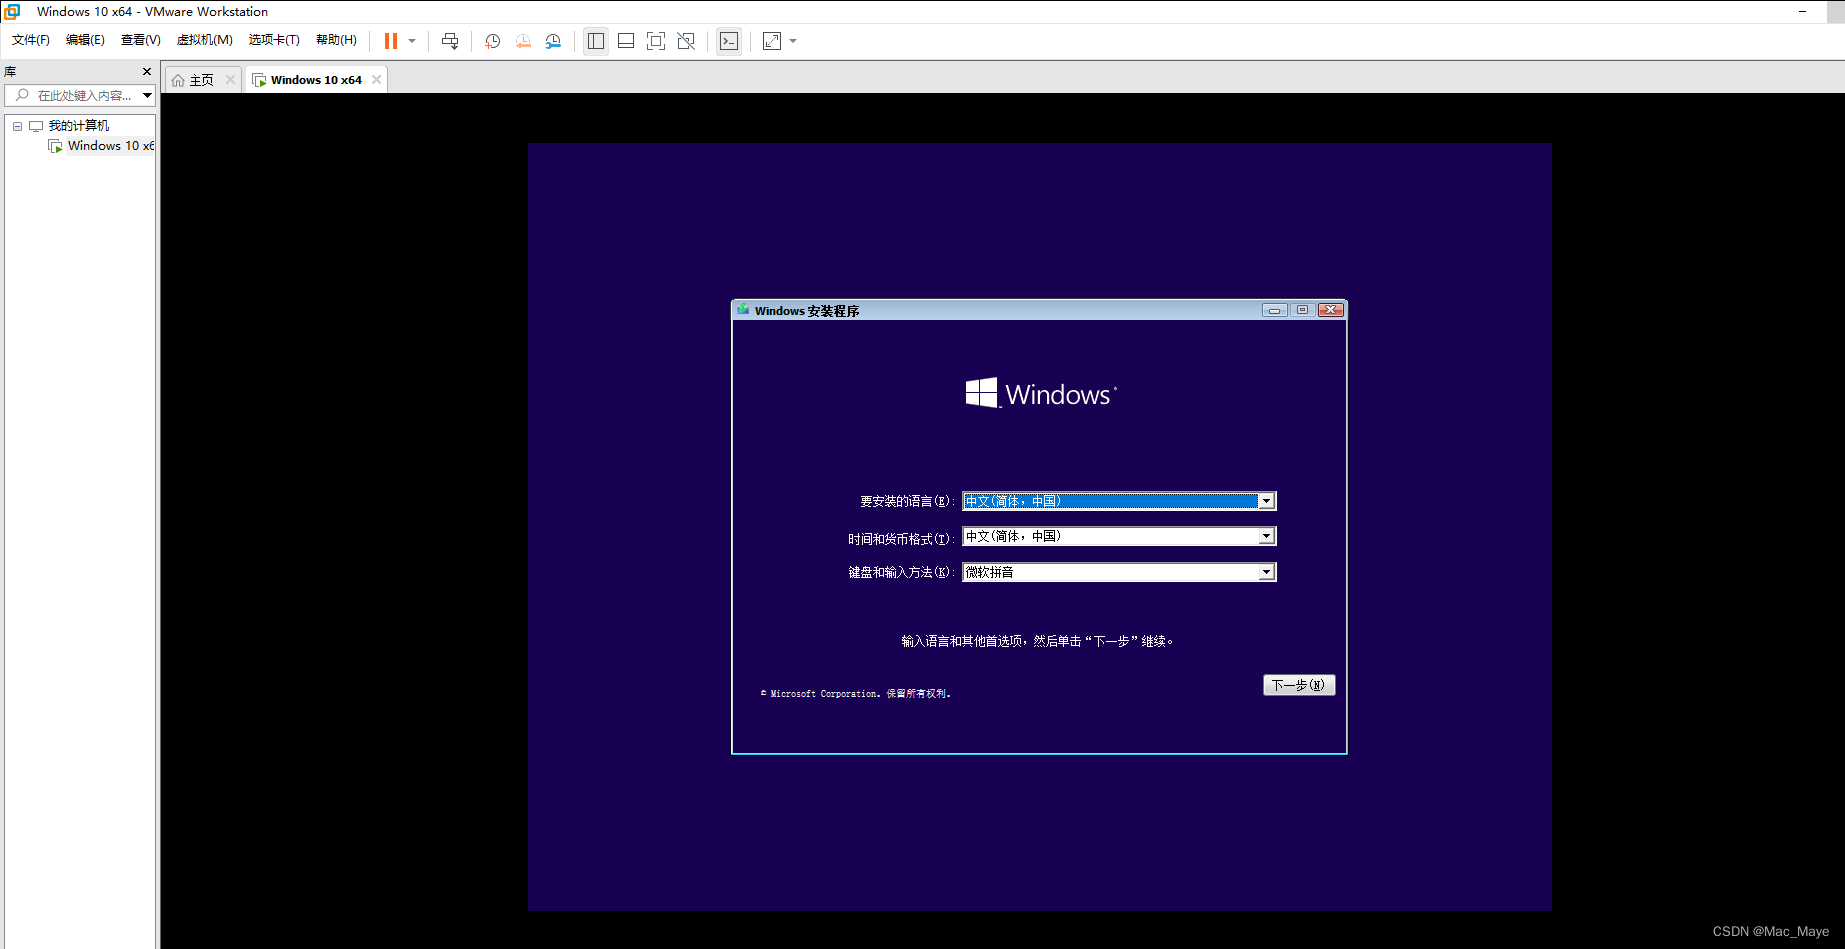The height and width of the screenshot is (949, 1845).
Task: Click the computer icon beside 我的计算机
Action: [x=36, y=126]
